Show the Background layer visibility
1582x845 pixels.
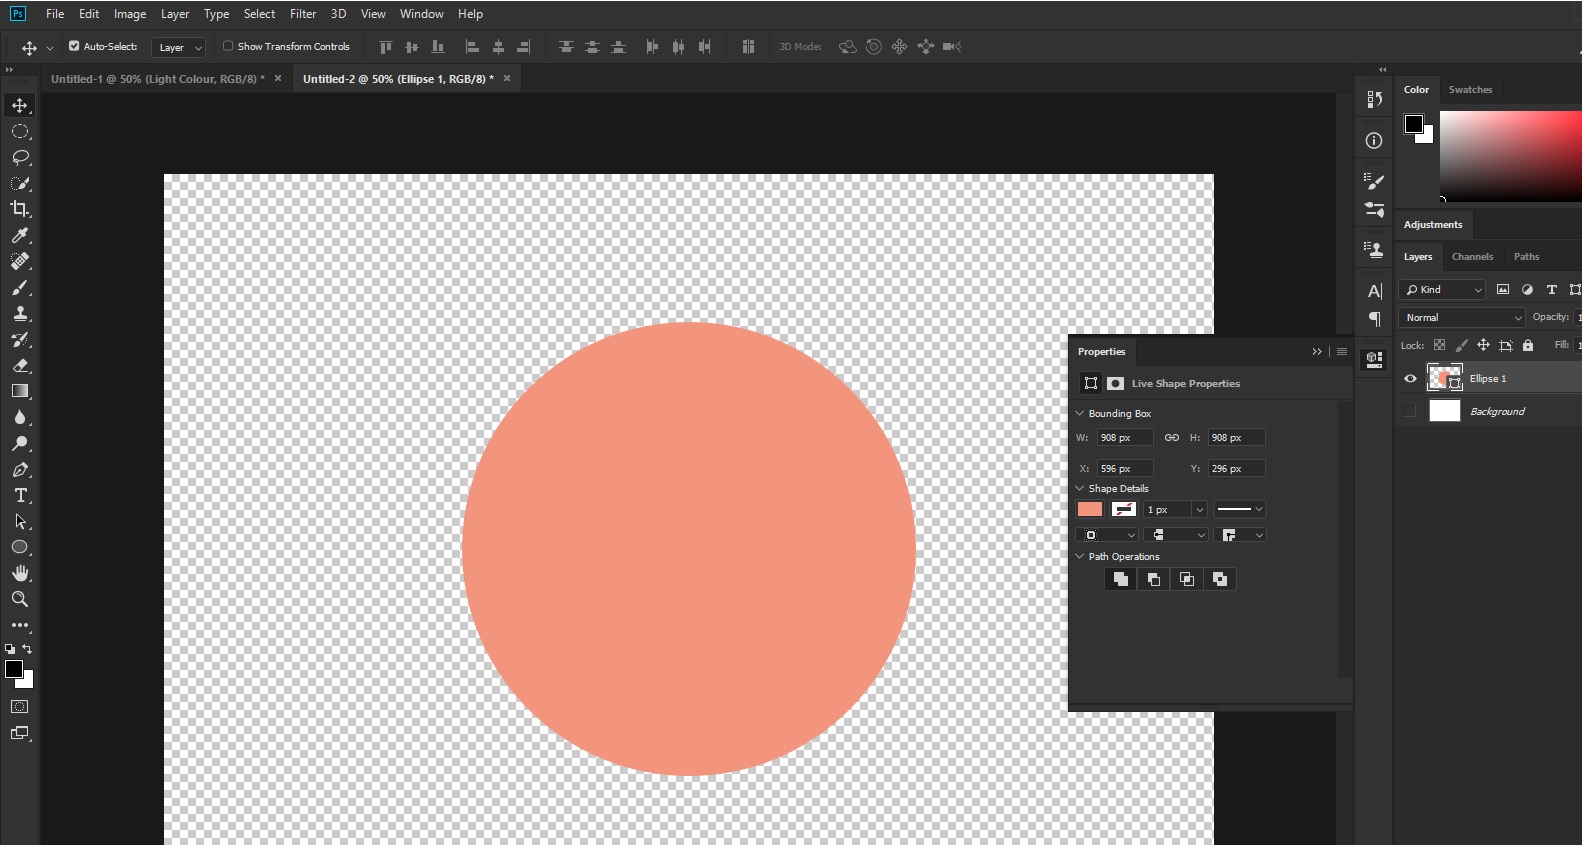click(1410, 411)
